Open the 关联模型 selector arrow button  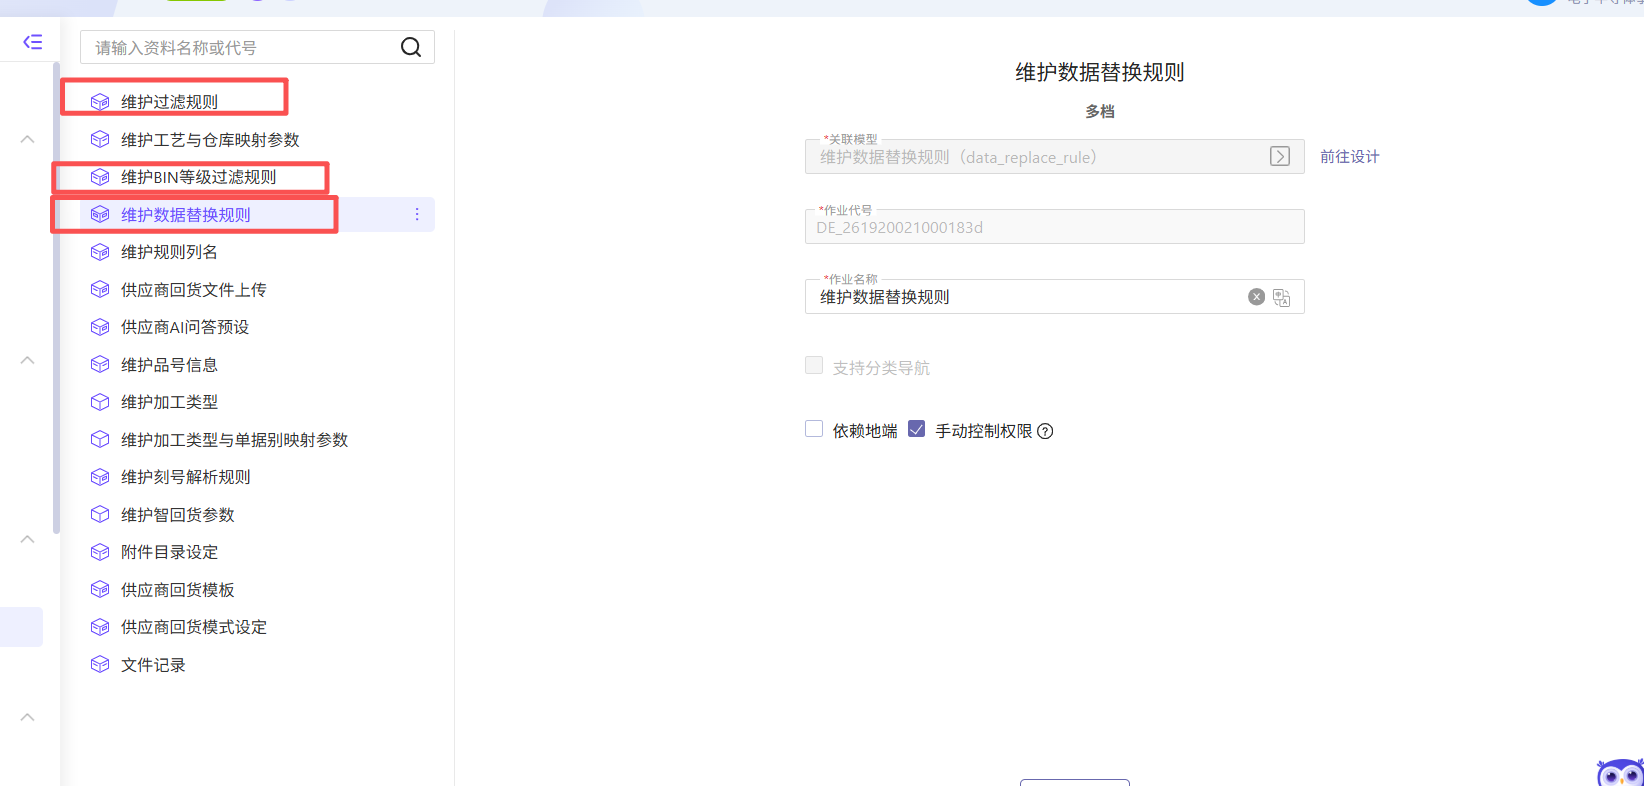[x=1279, y=157]
